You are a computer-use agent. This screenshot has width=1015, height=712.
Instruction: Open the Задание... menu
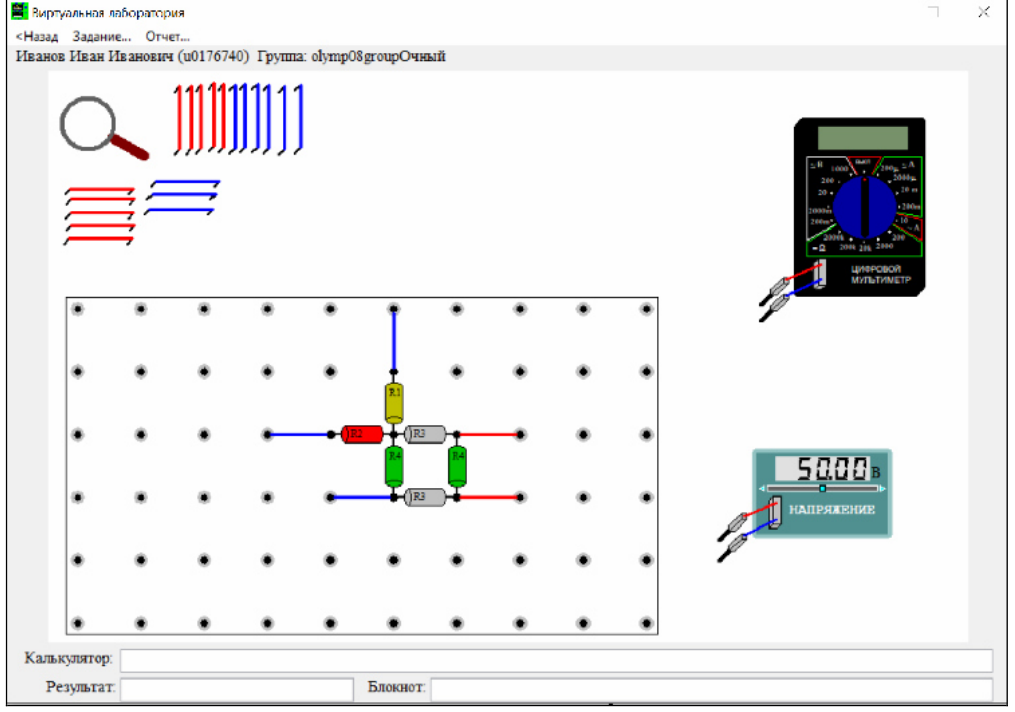[x=102, y=36]
